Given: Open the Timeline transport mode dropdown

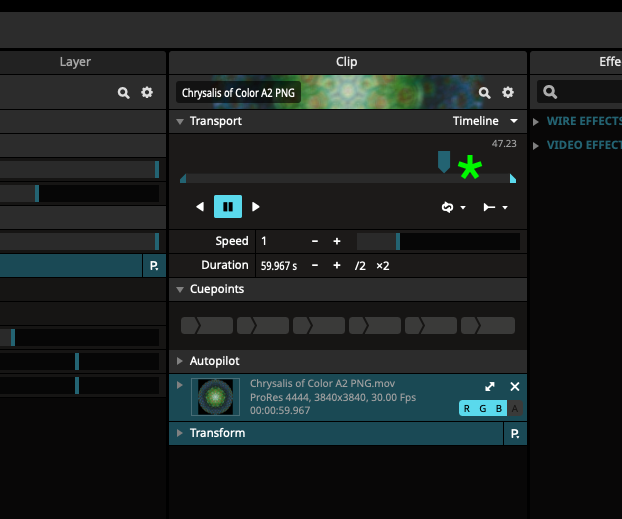Looking at the screenshot, I should pos(485,121).
